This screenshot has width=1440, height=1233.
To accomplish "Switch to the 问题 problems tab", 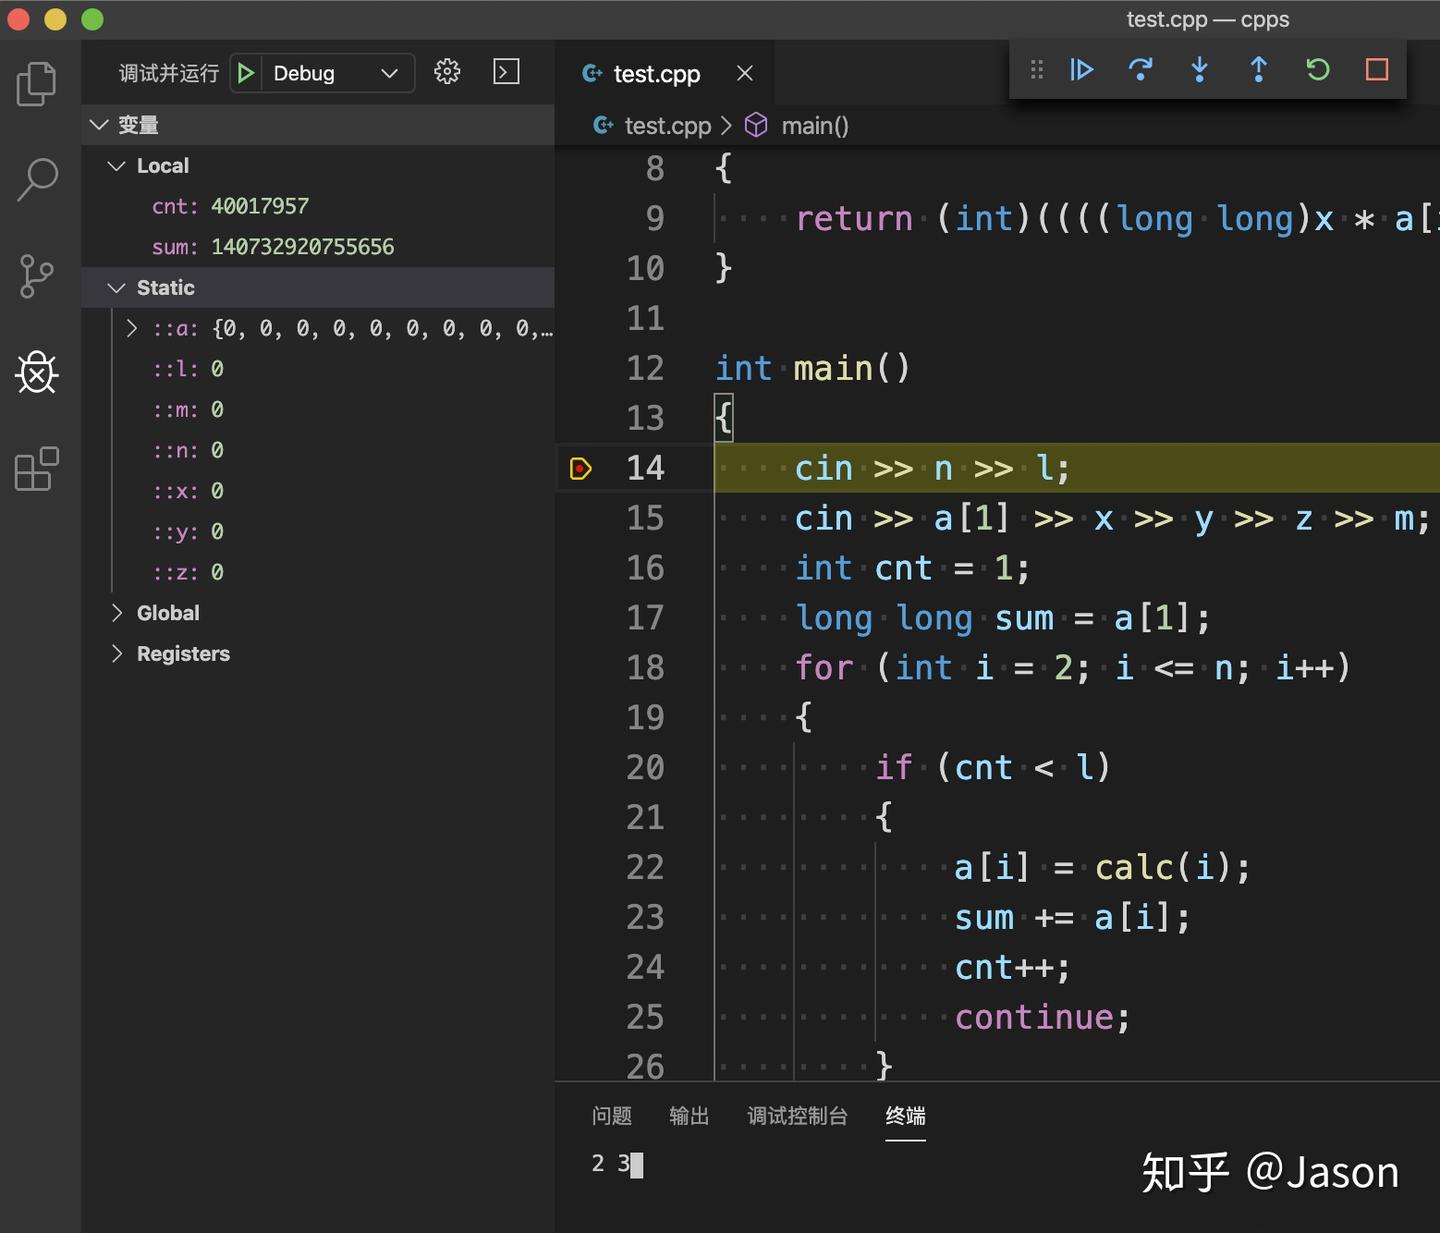I will (x=611, y=1116).
